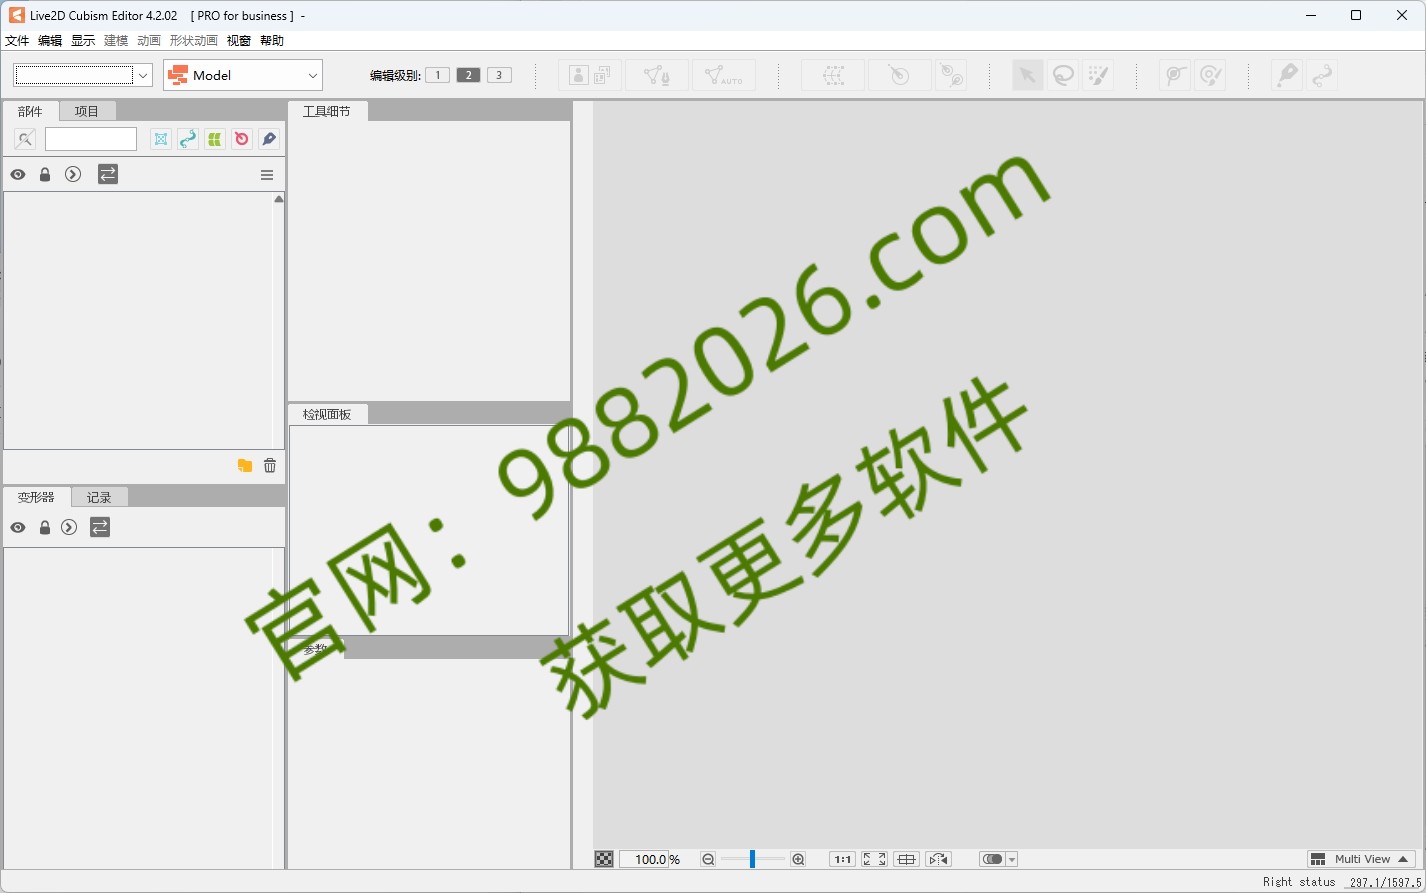
Task: Open the empty combo box dropdown arrow
Action: [x=143, y=75]
